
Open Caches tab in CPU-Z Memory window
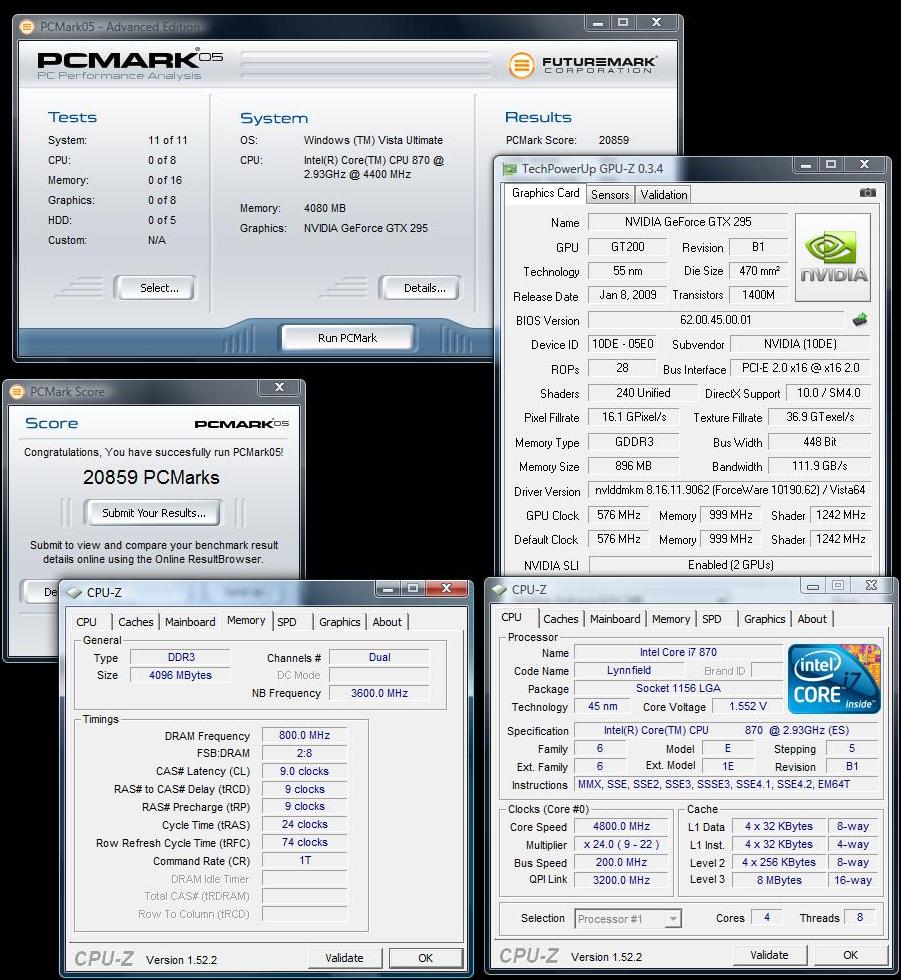click(136, 622)
